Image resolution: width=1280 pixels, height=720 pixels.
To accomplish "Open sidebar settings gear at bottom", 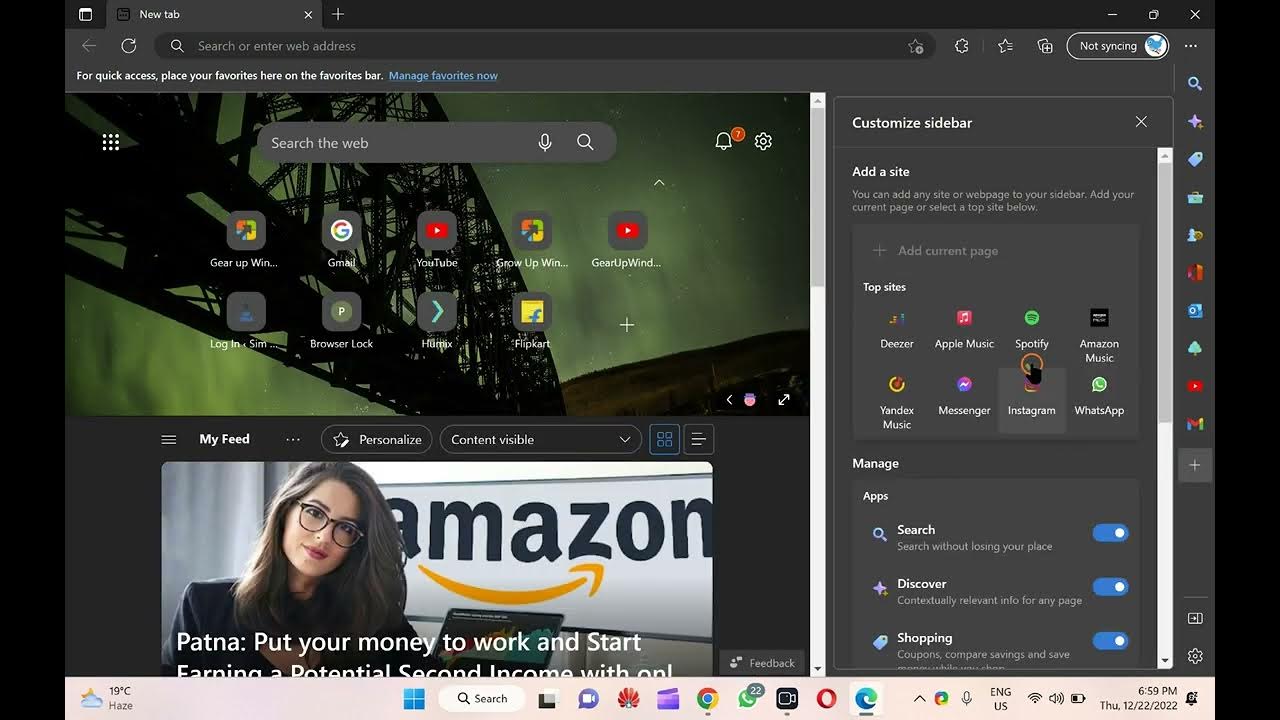I will click(x=1194, y=656).
